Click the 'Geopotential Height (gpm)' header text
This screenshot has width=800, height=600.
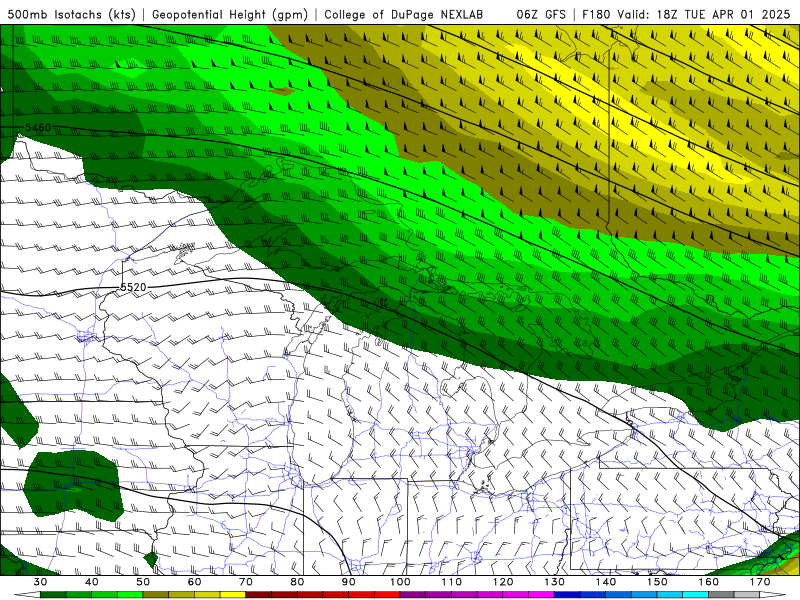230,14
